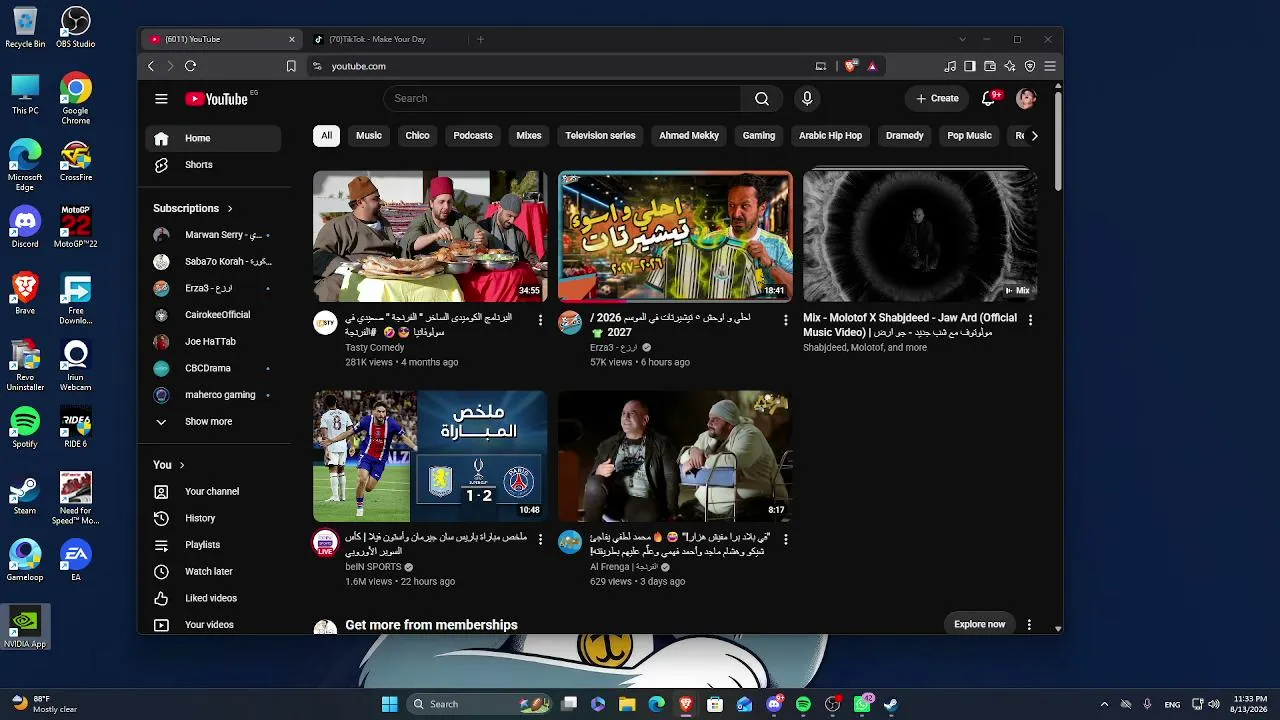Open the Brave main menu
The width and height of the screenshot is (1280, 720).
click(1050, 66)
